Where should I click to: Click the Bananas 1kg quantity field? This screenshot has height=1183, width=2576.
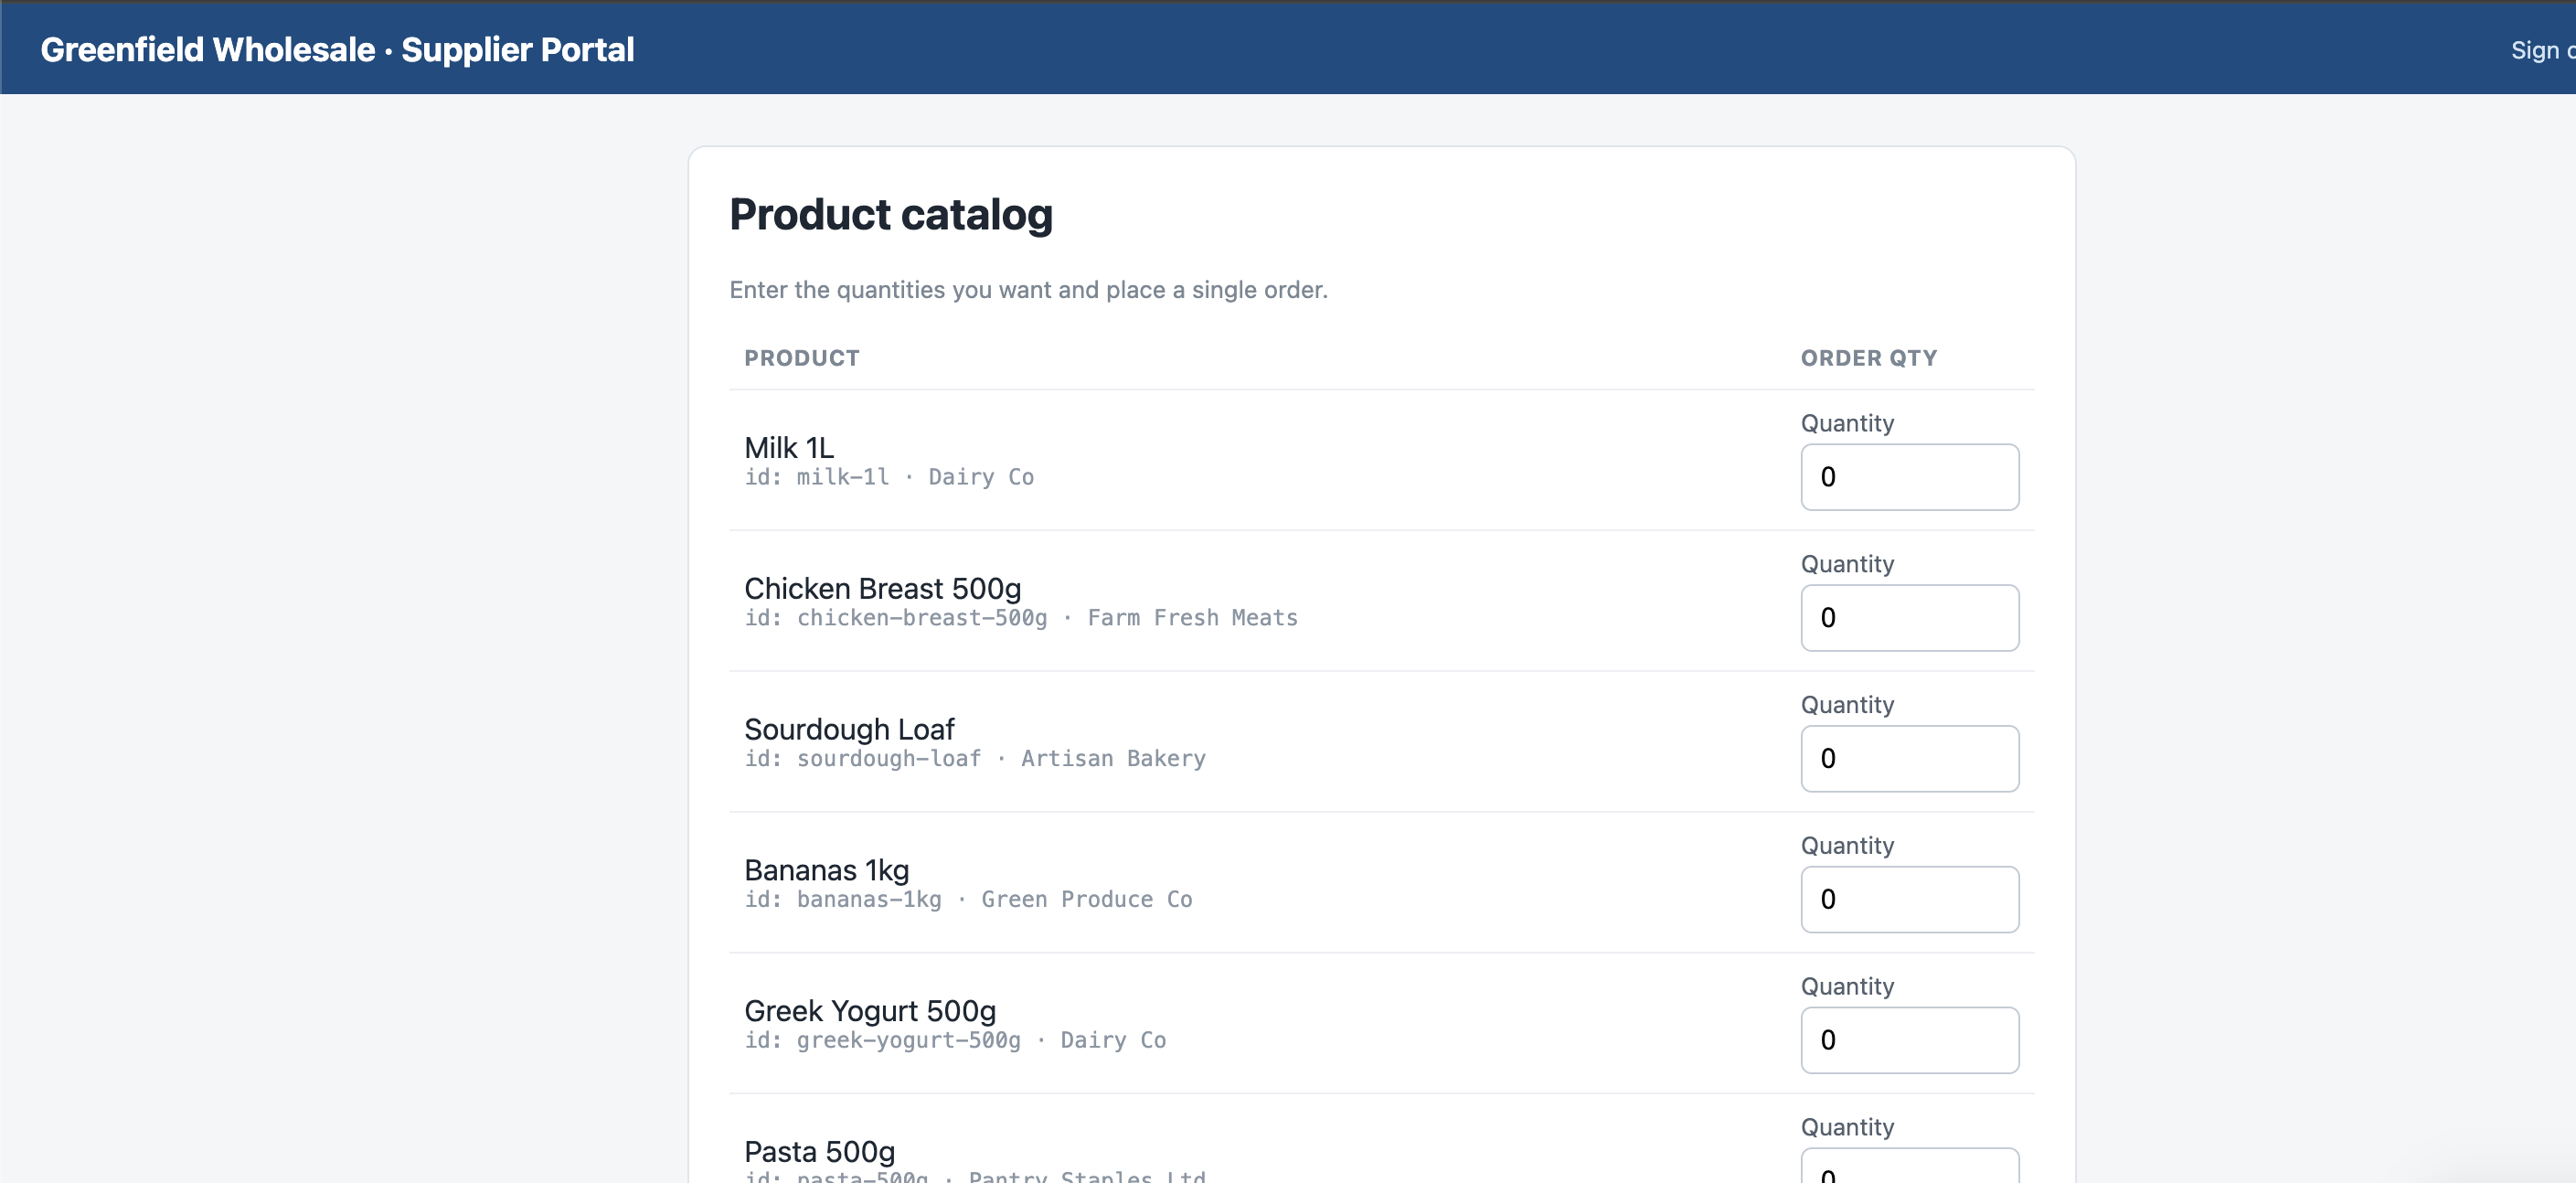pos(1909,899)
